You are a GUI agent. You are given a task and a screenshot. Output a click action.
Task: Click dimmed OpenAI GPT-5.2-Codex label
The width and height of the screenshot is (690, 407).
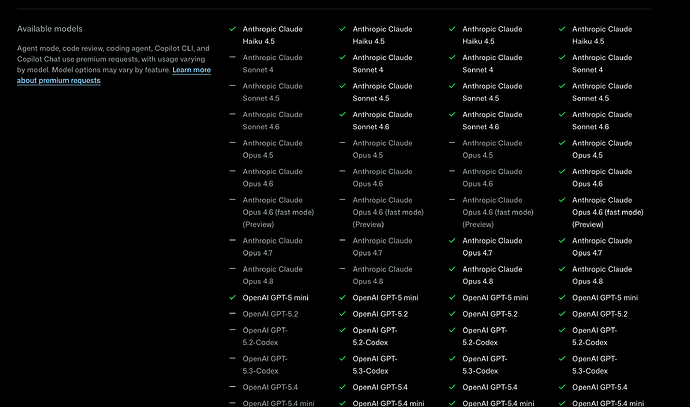[265, 336]
